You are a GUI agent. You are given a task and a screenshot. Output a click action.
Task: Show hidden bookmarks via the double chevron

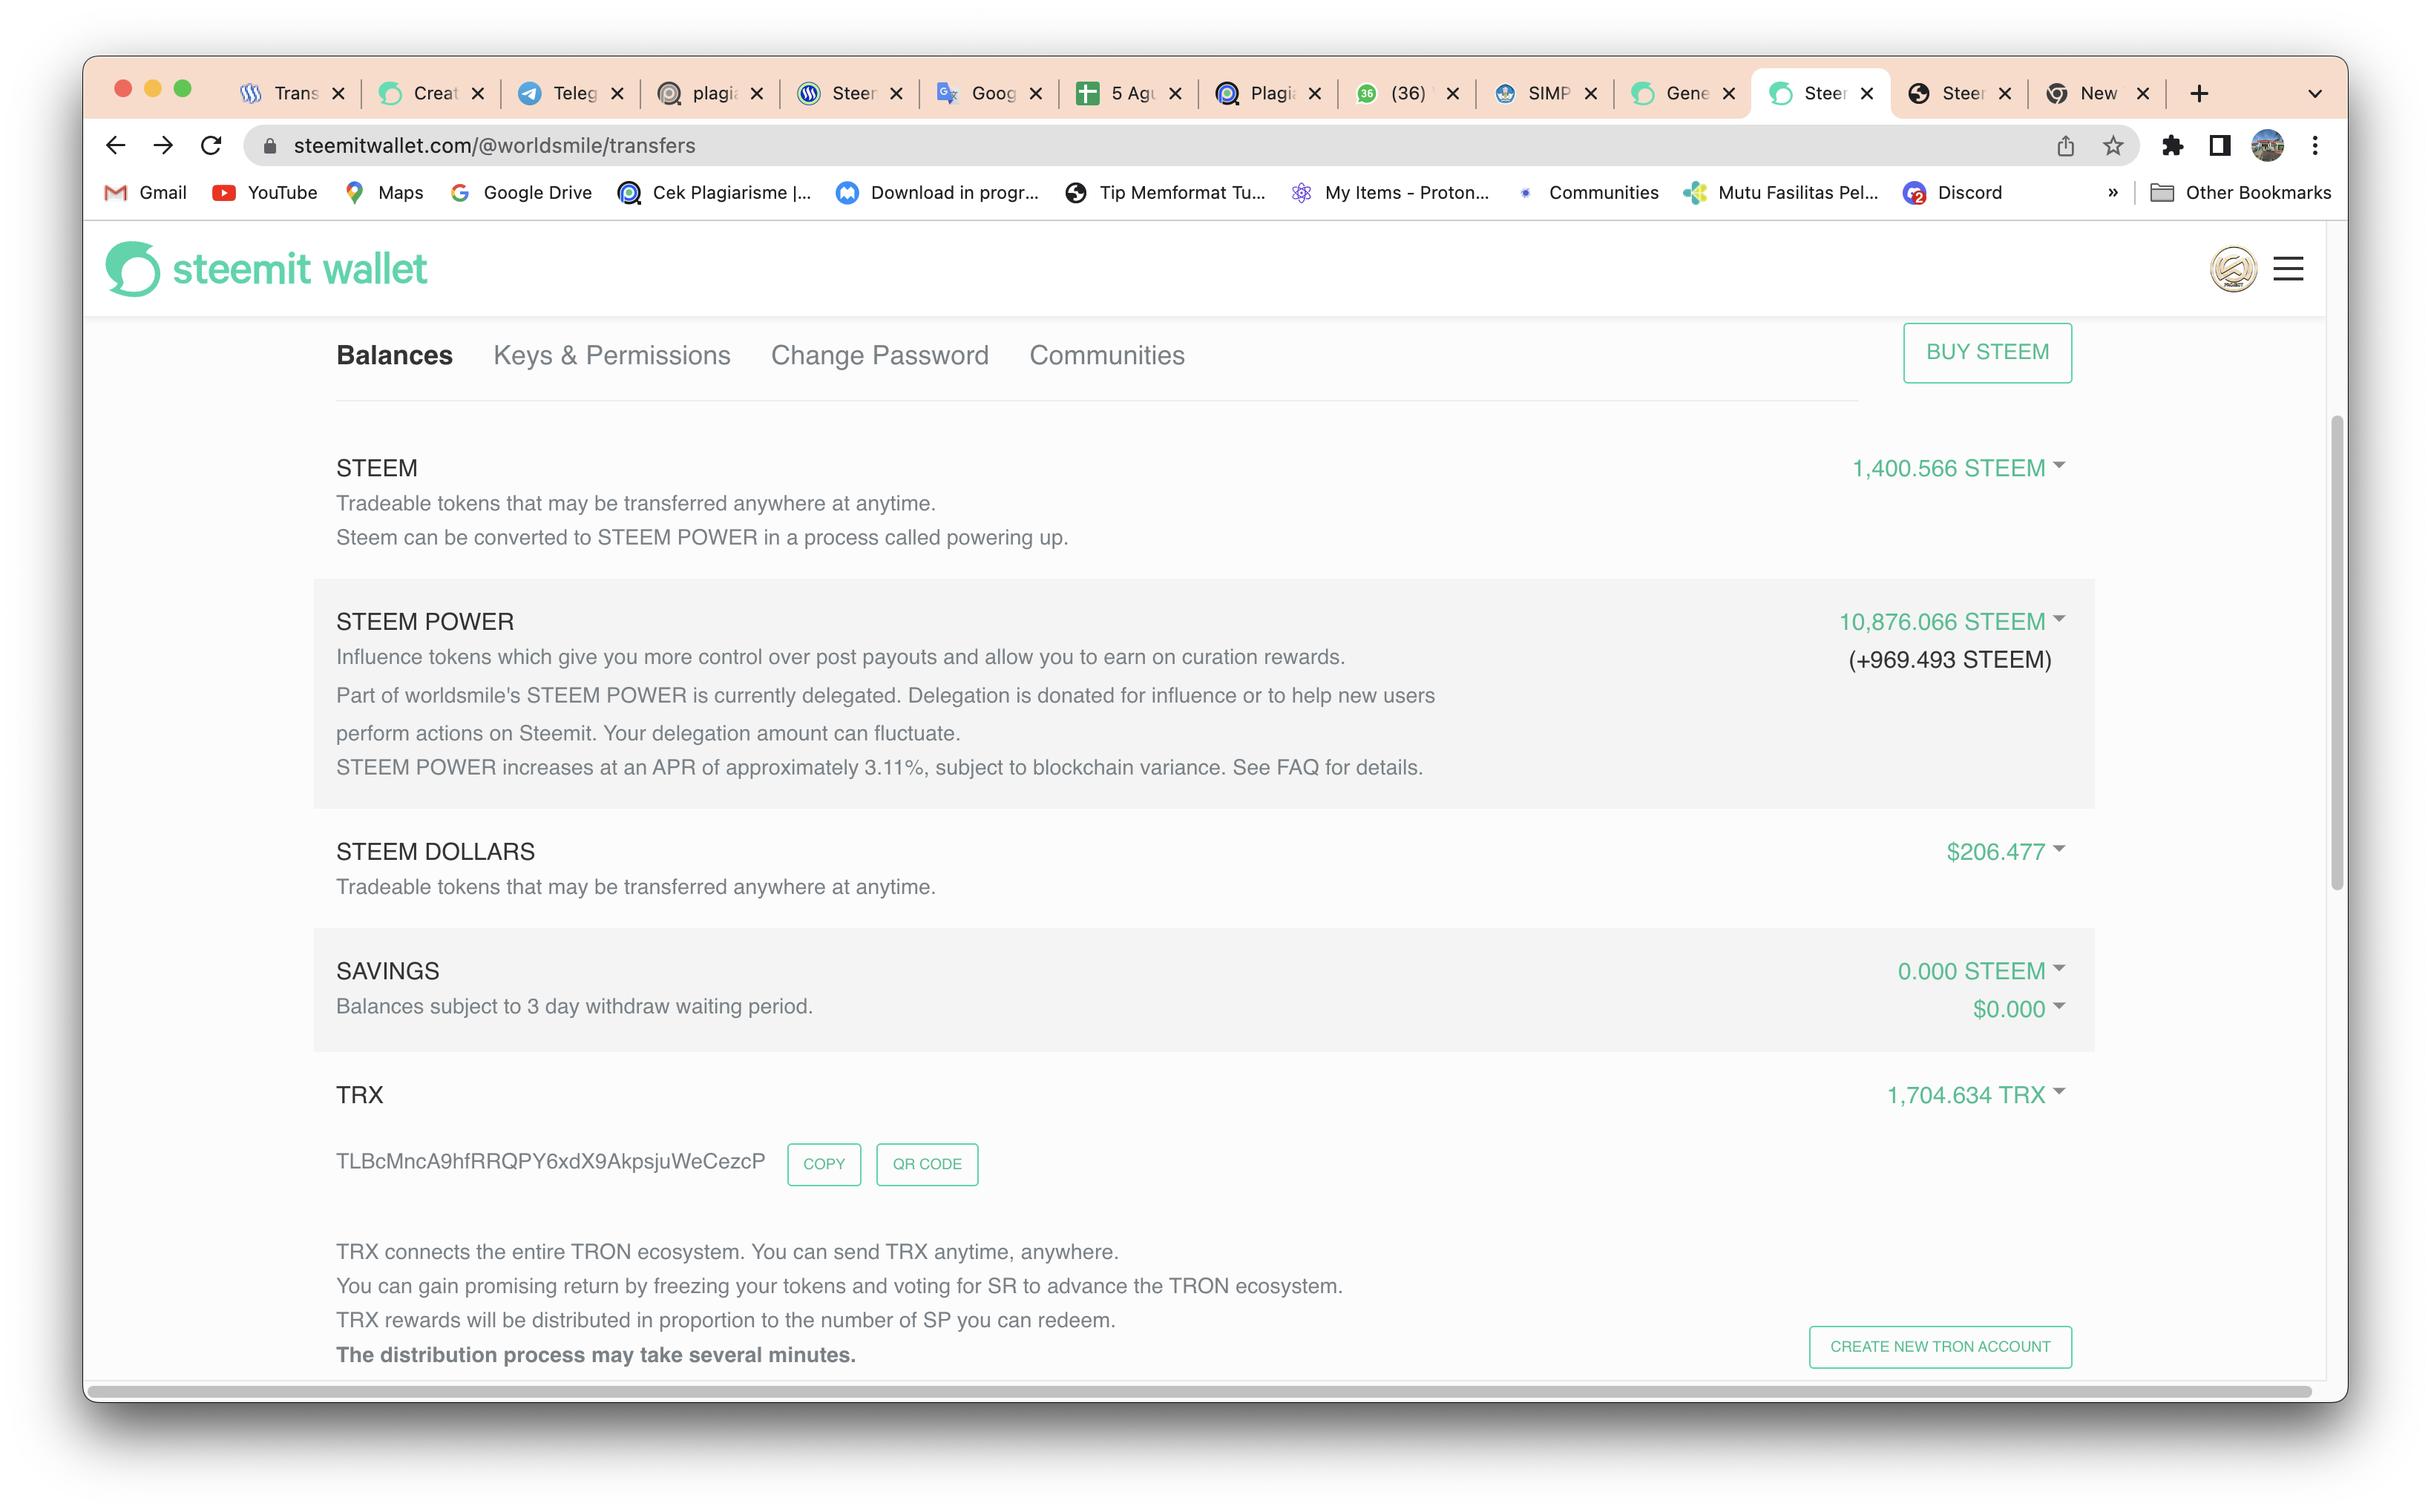[2113, 193]
